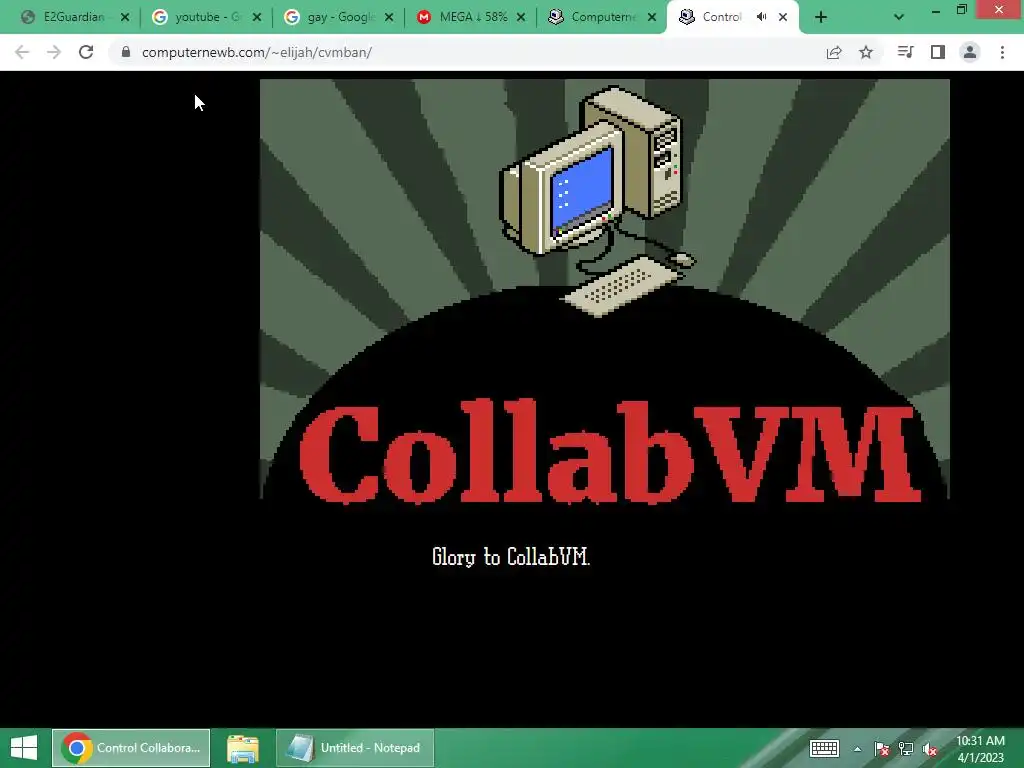
Task: Open Action Center flag icon
Action: pos(882,749)
